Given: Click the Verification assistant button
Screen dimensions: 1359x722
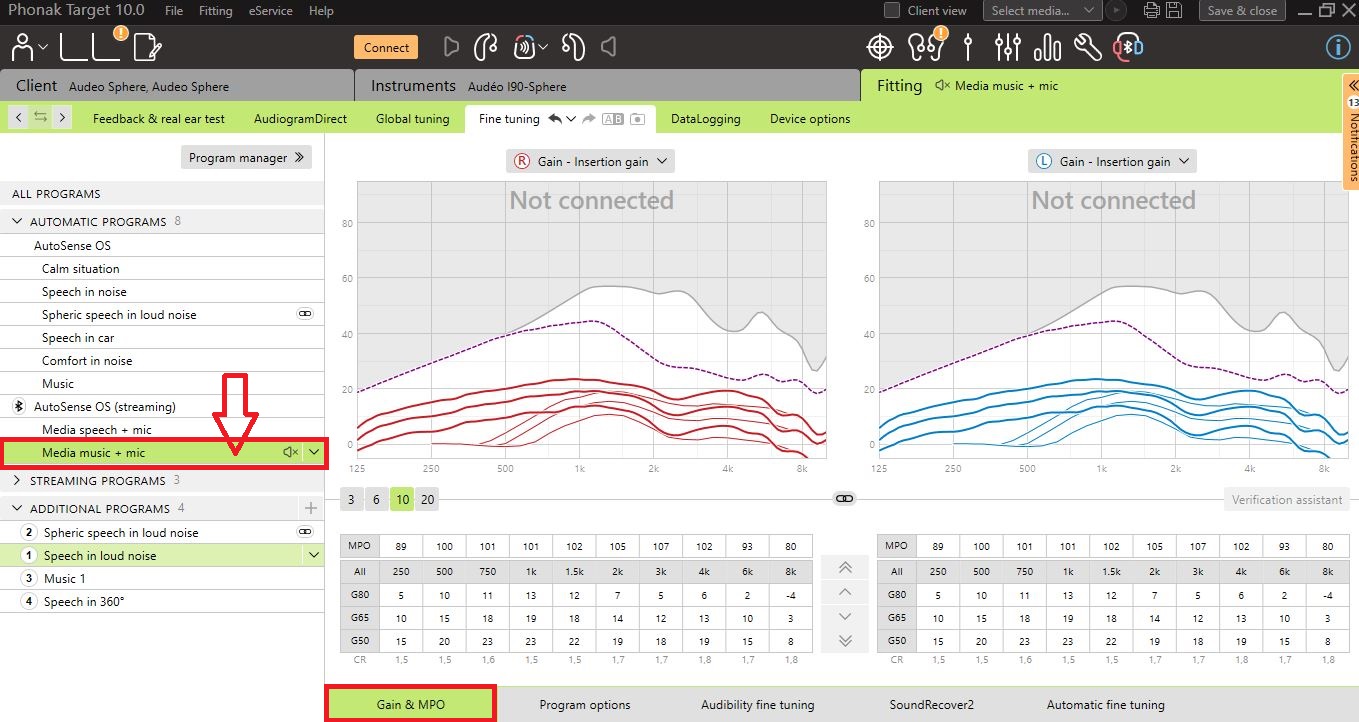Looking at the screenshot, I should 1287,500.
